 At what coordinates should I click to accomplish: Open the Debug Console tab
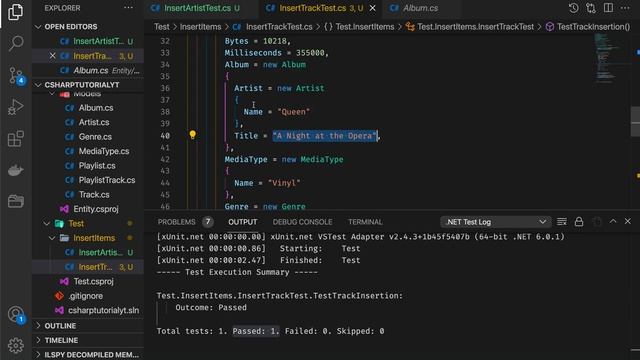coord(302,222)
